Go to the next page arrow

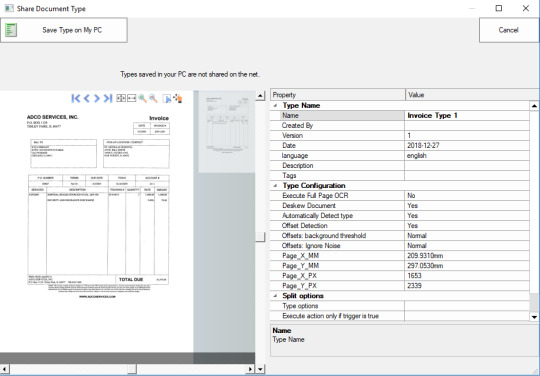(97, 98)
